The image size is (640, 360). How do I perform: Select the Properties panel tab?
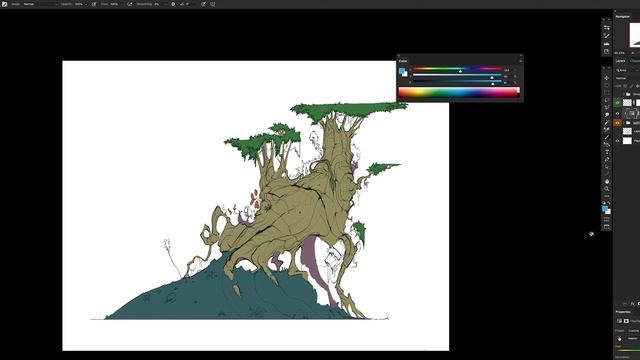point(623,312)
